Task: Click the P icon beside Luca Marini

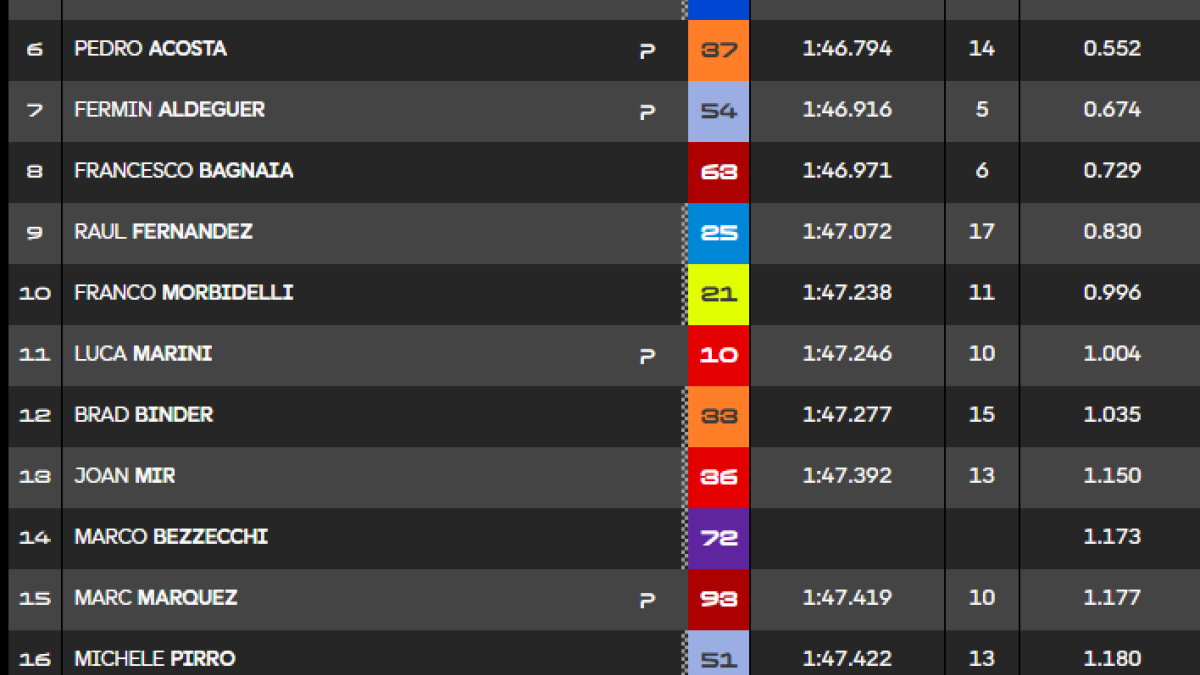Action: point(647,355)
